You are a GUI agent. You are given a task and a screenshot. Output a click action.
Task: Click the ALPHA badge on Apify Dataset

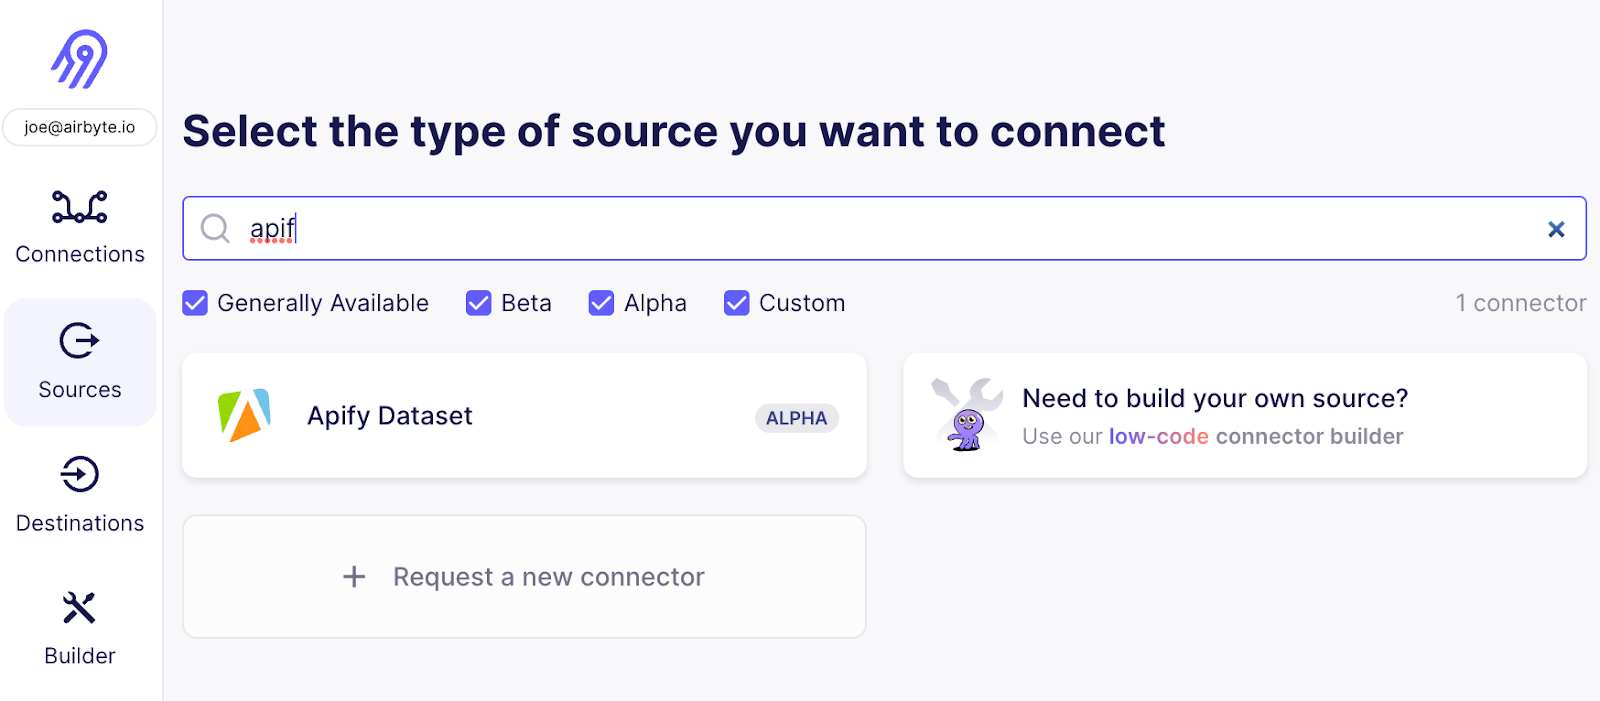796,418
